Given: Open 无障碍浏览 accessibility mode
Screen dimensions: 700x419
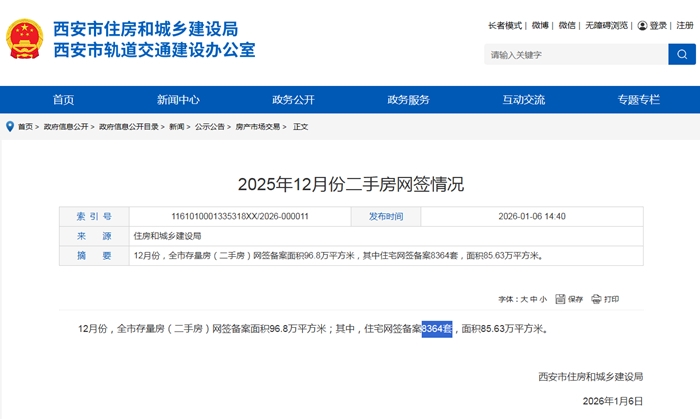Looking at the screenshot, I should point(606,25).
